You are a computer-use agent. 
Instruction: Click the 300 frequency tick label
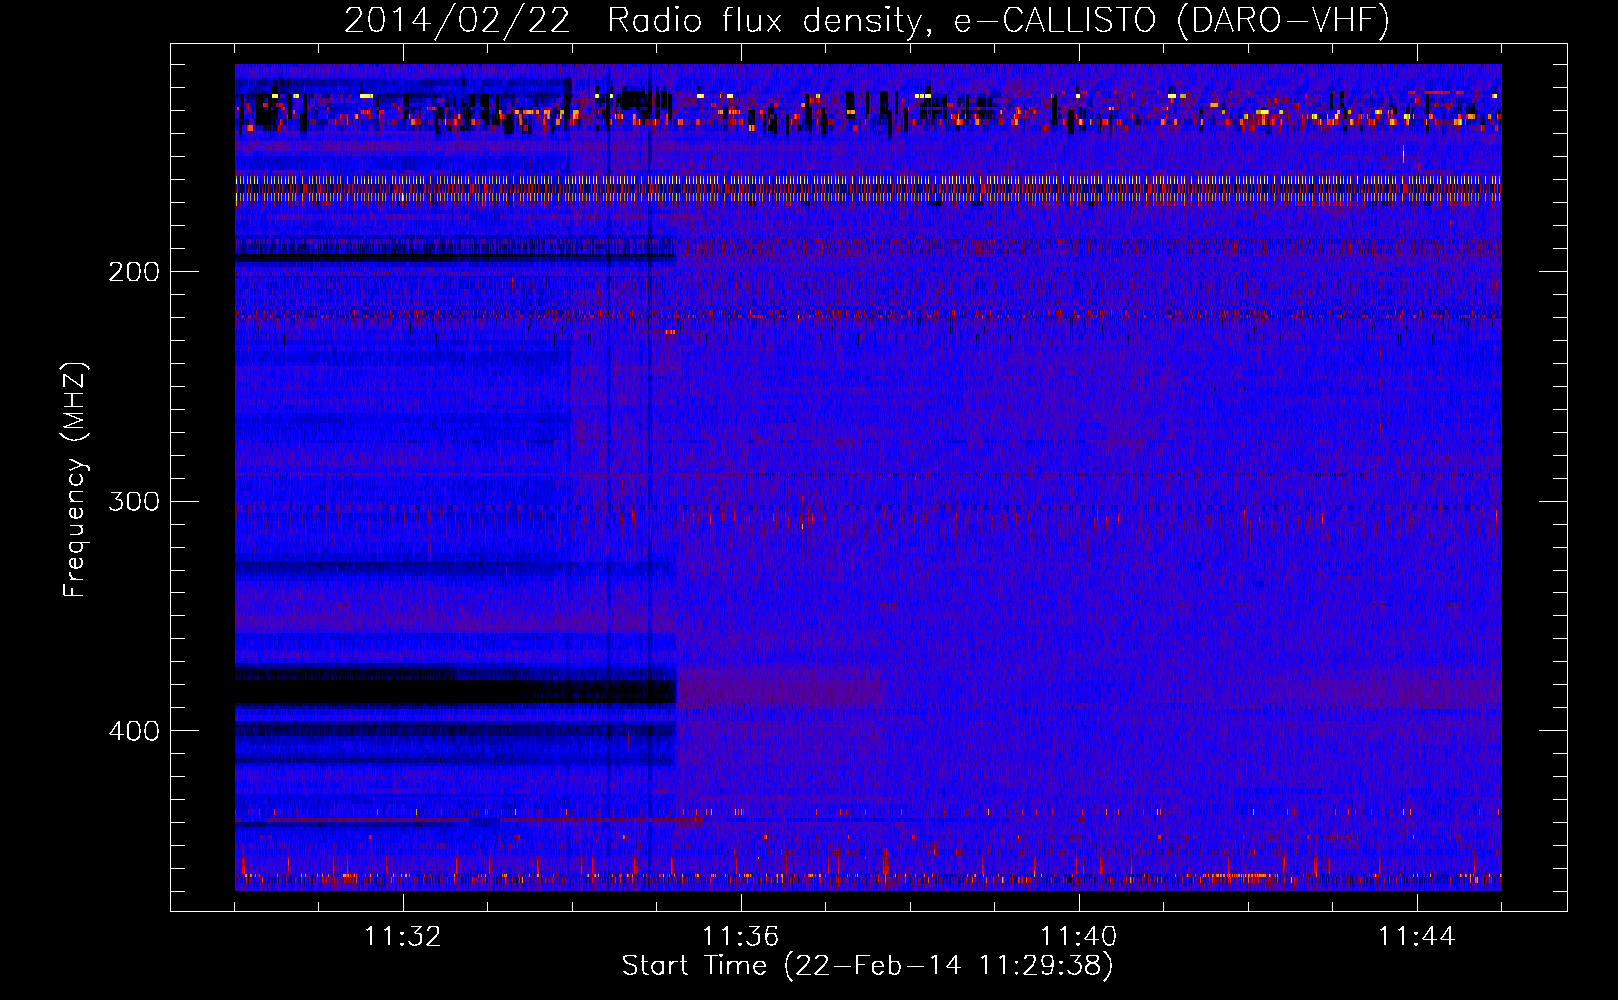[x=134, y=501]
